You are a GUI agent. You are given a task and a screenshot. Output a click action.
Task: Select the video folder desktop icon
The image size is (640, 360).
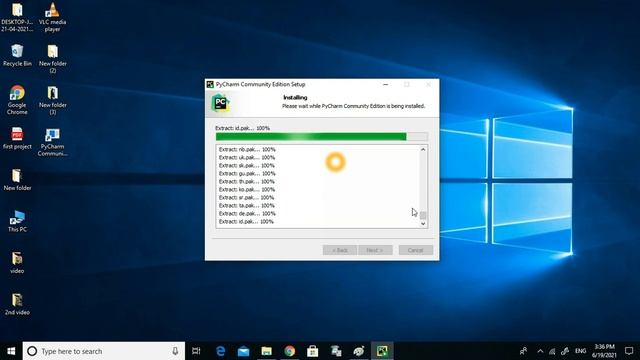pyautogui.click(x=17, y=262)
